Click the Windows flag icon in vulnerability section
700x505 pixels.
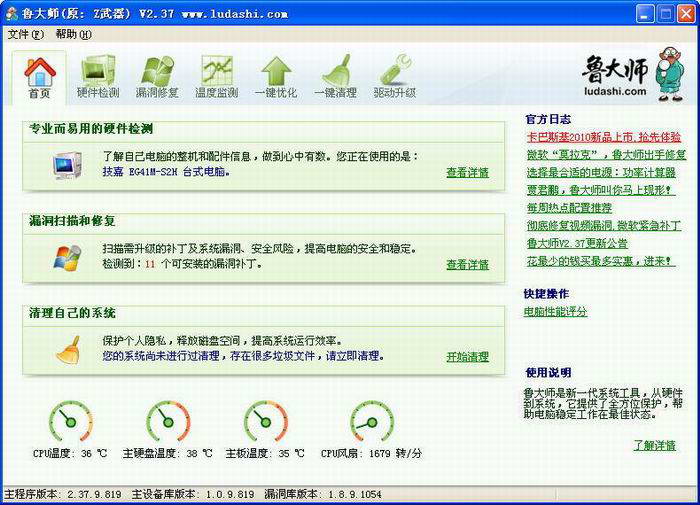point(68,257)
